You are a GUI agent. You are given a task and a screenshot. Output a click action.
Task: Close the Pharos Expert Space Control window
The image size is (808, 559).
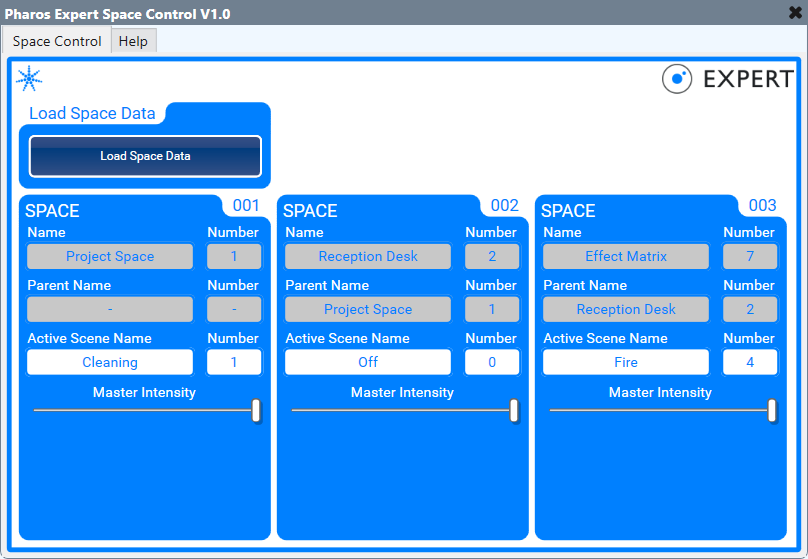point(796,12)
